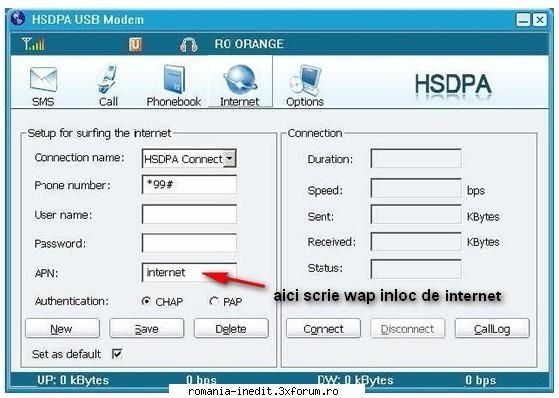This screenshot has height=398, width=559.
Task: Click the Options tab label
Action: click(305, 102)
